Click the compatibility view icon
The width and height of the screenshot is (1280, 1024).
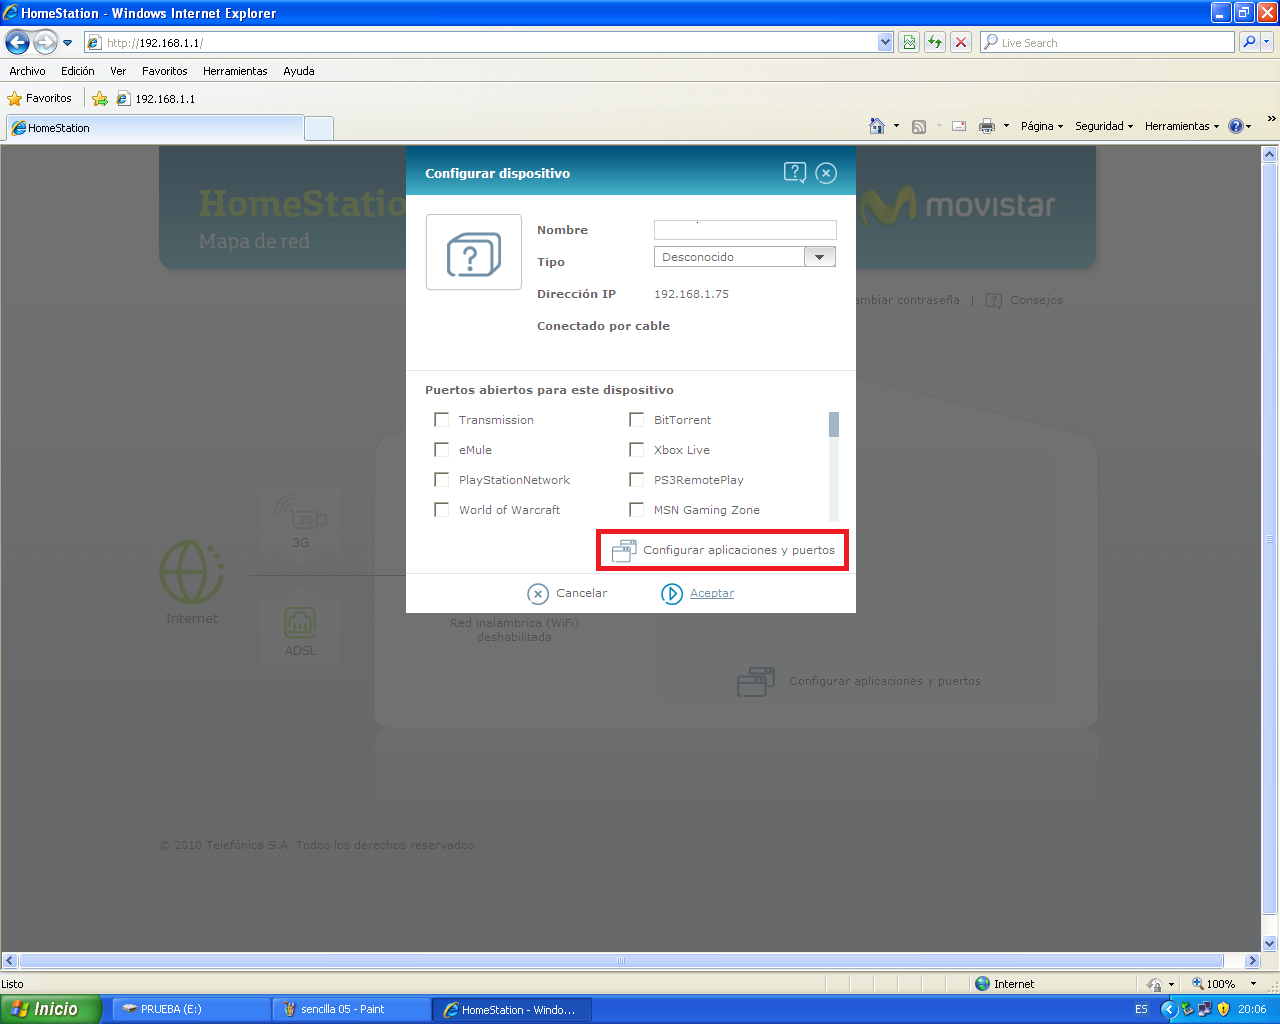(909, 42)
